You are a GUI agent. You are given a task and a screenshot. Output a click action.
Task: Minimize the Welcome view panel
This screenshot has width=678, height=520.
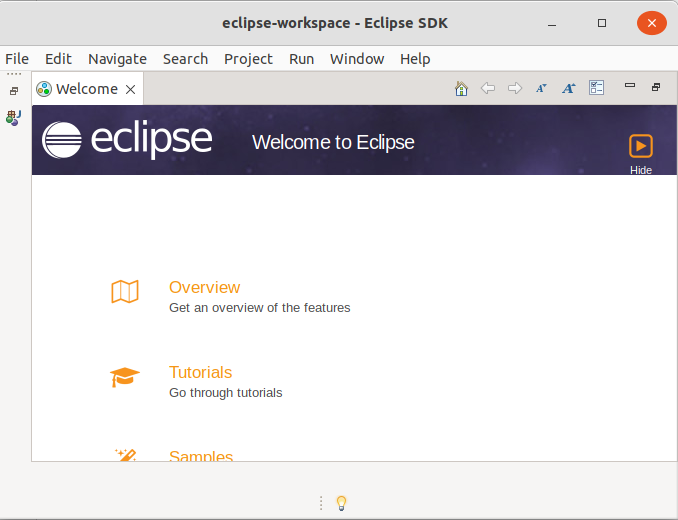630,86
